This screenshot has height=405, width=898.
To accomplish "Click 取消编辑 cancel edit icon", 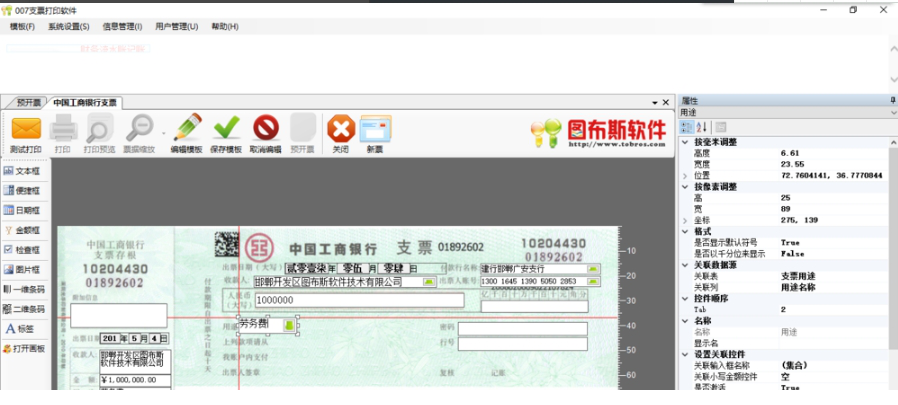I will (266, 128).
